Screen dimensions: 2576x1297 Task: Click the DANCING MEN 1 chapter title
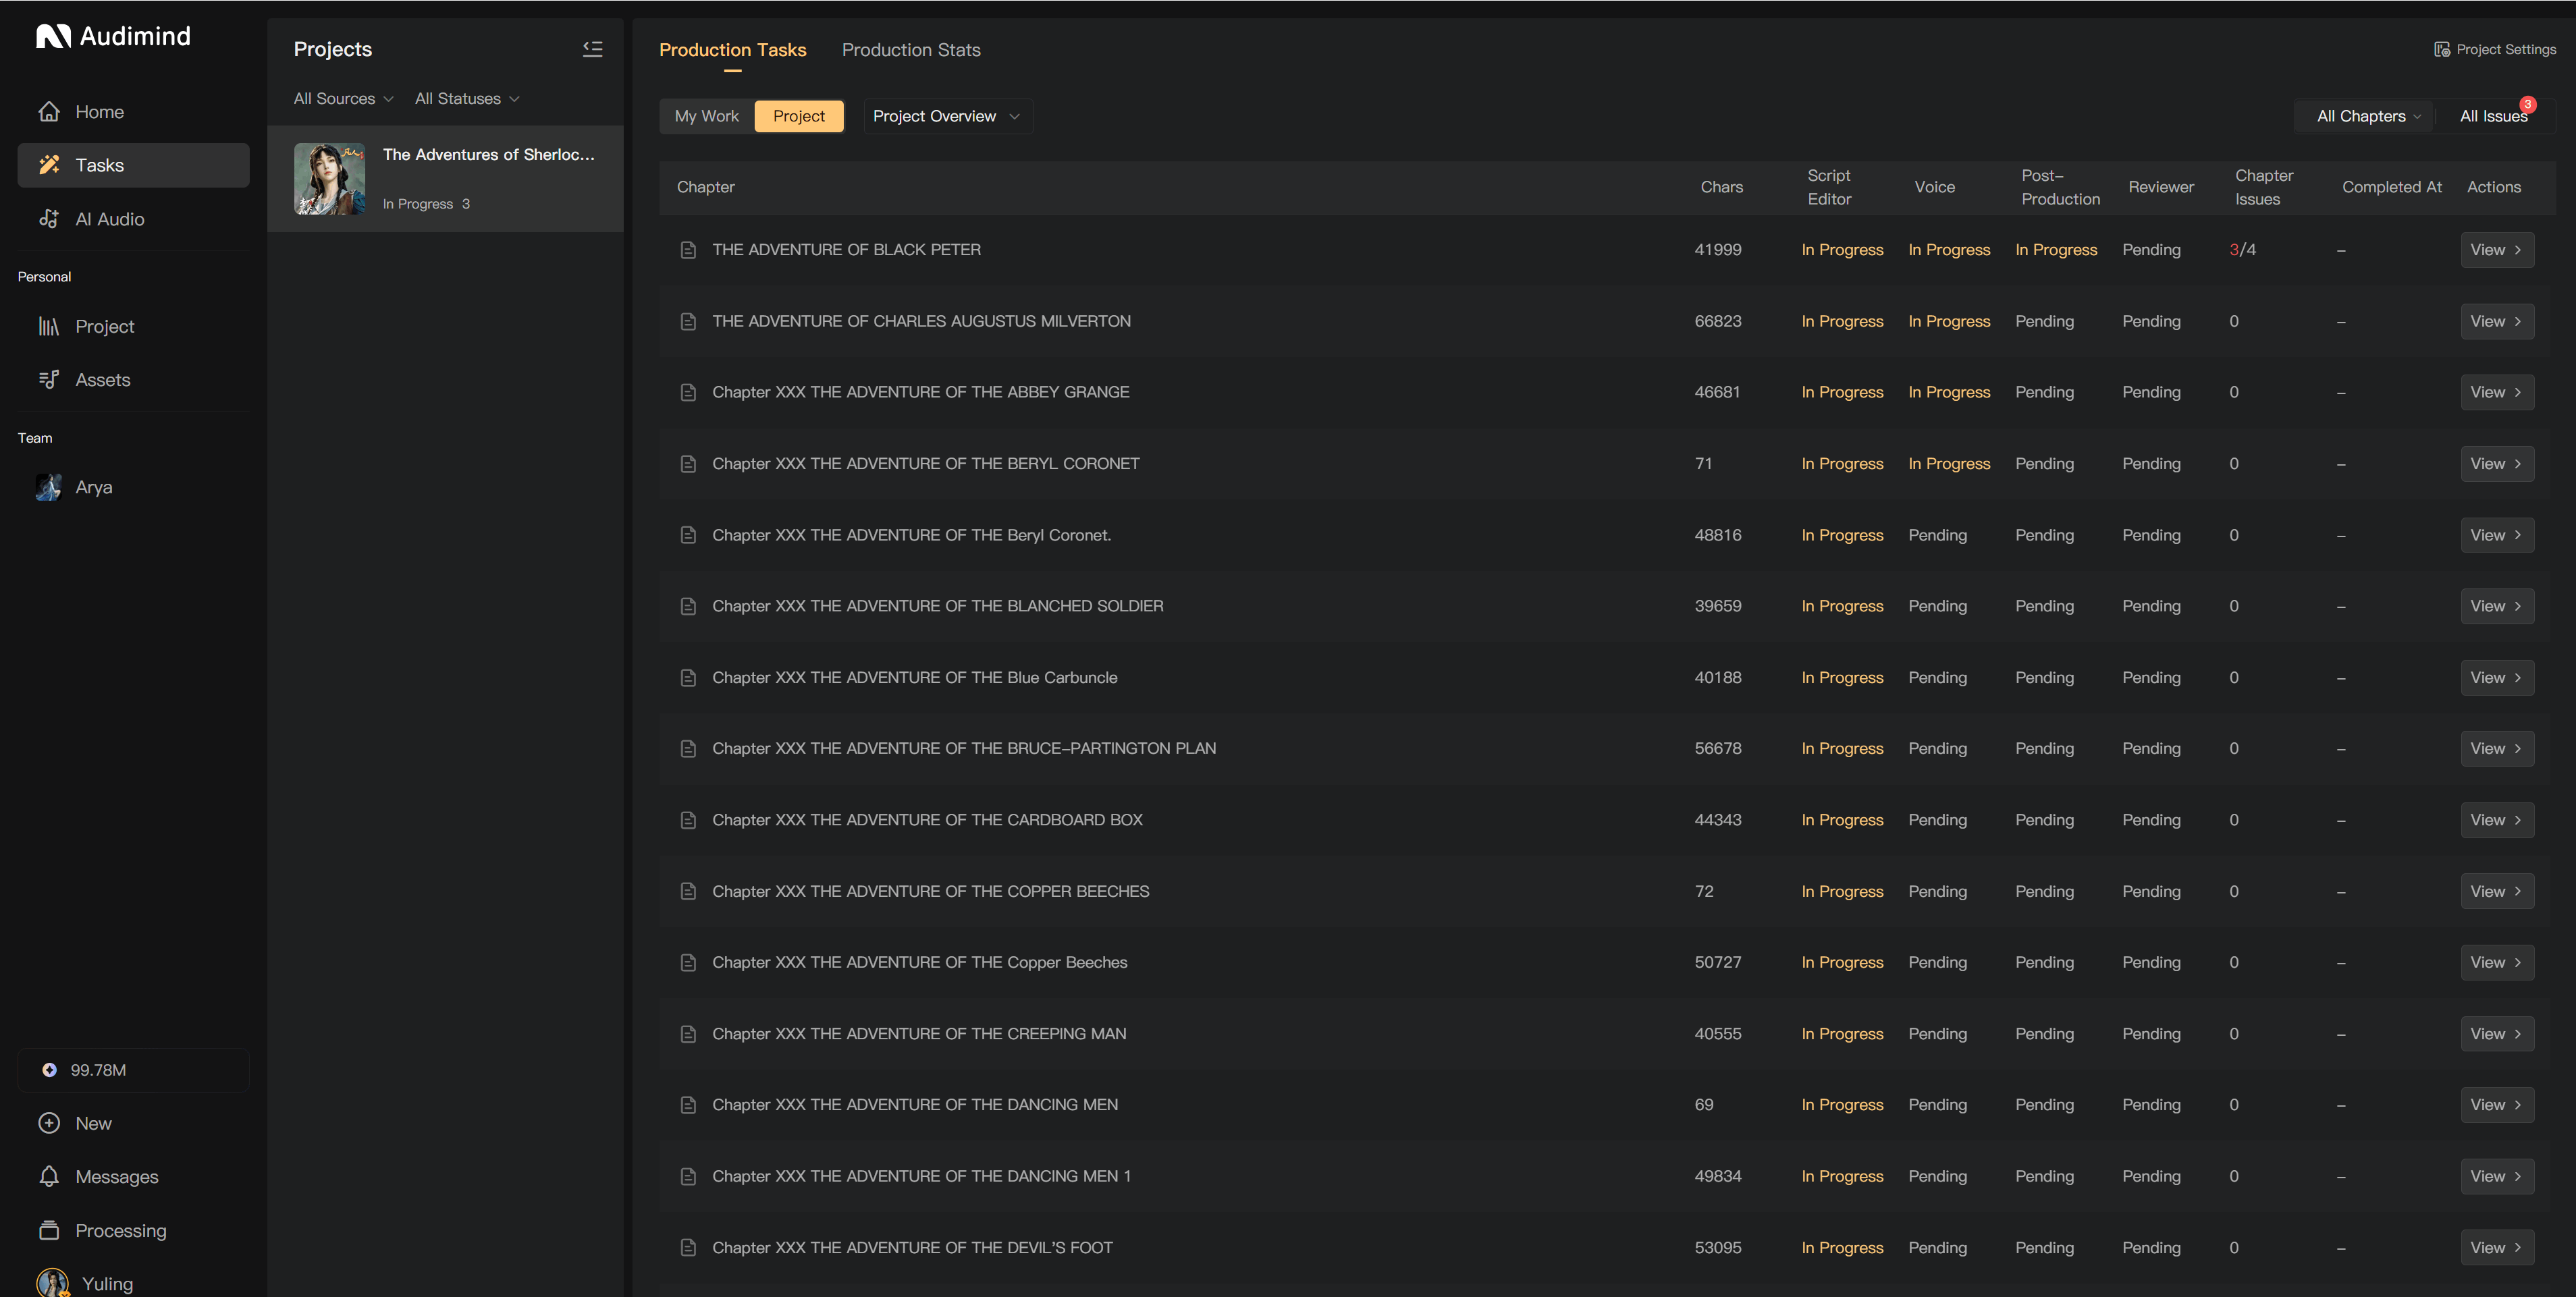(921, 1176)
